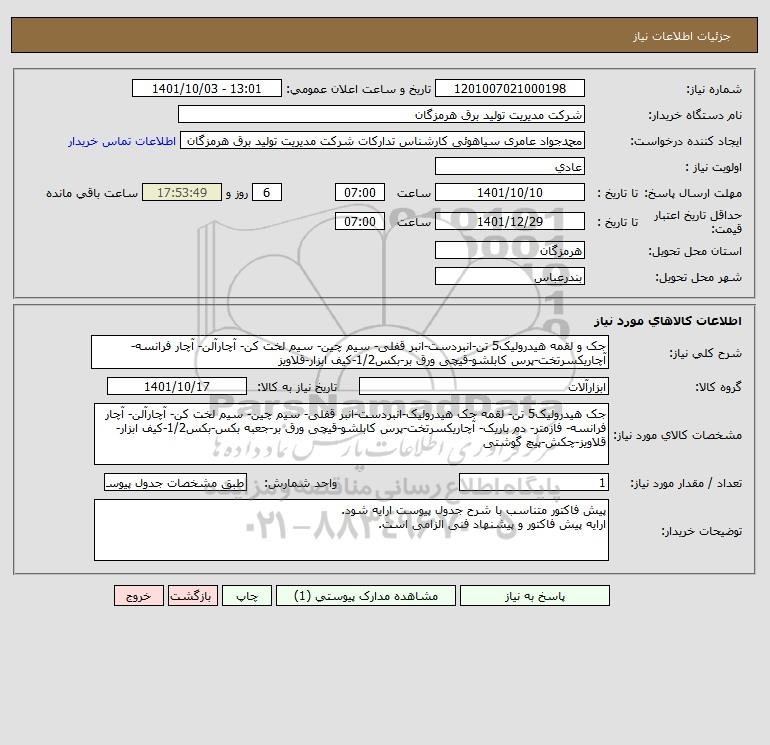Click the general need description text box

point(350,352)
